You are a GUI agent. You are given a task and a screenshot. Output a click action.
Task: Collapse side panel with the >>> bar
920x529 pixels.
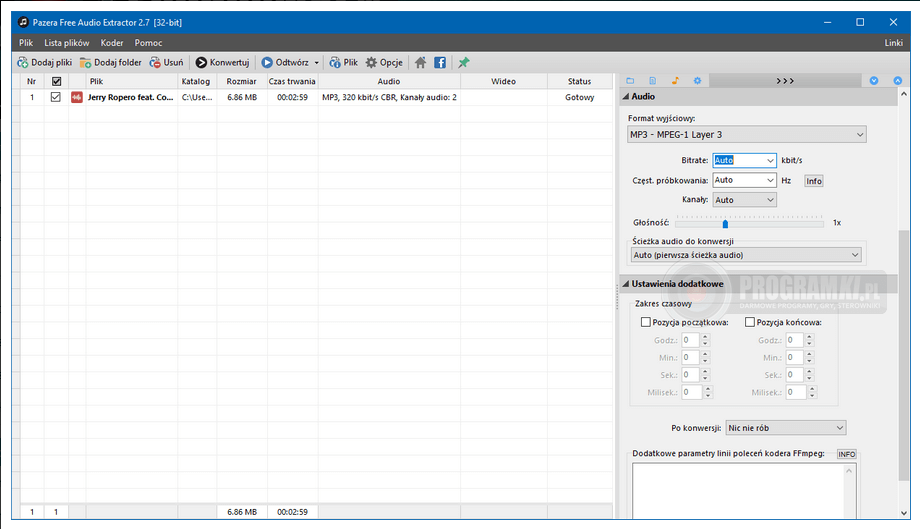coord(785,81)
